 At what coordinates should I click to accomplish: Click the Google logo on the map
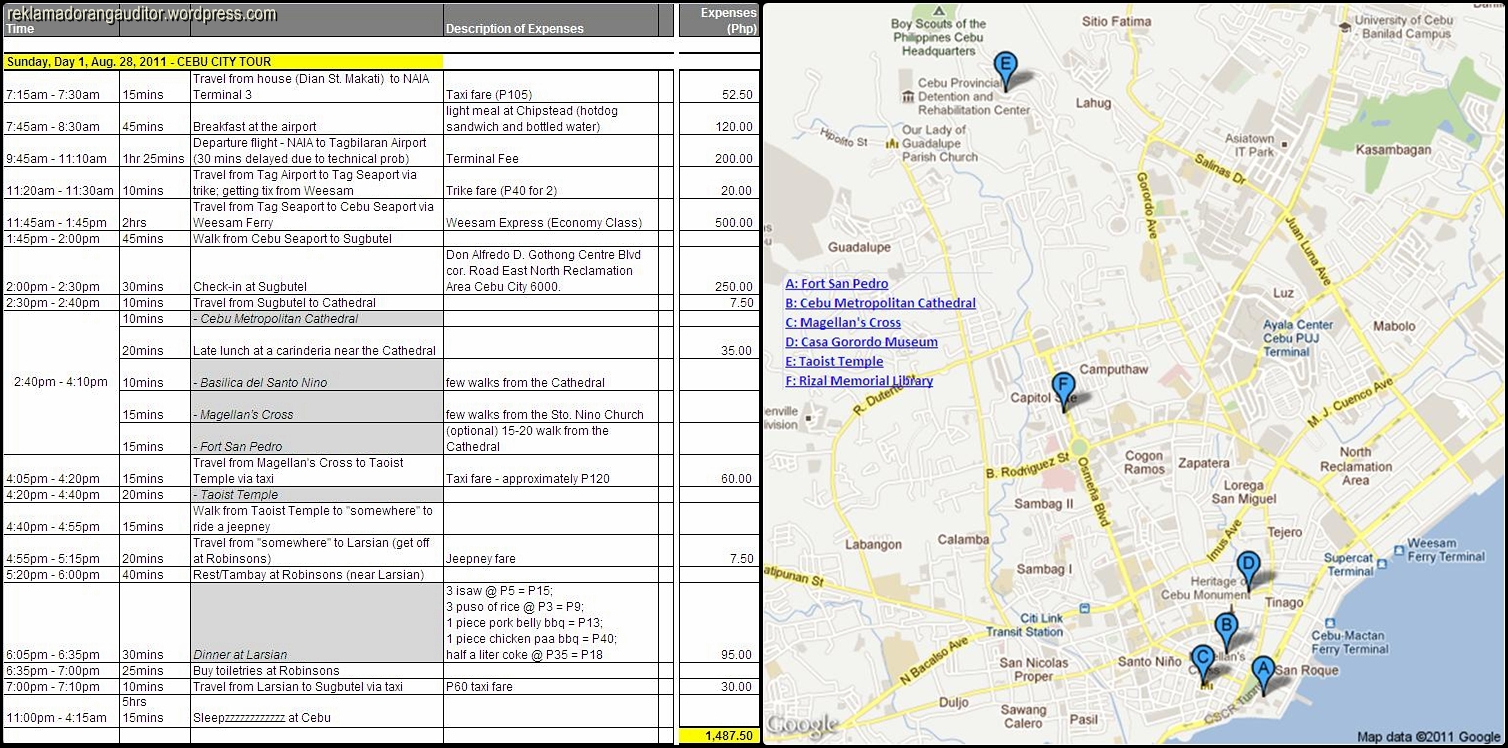coord(802,725)
